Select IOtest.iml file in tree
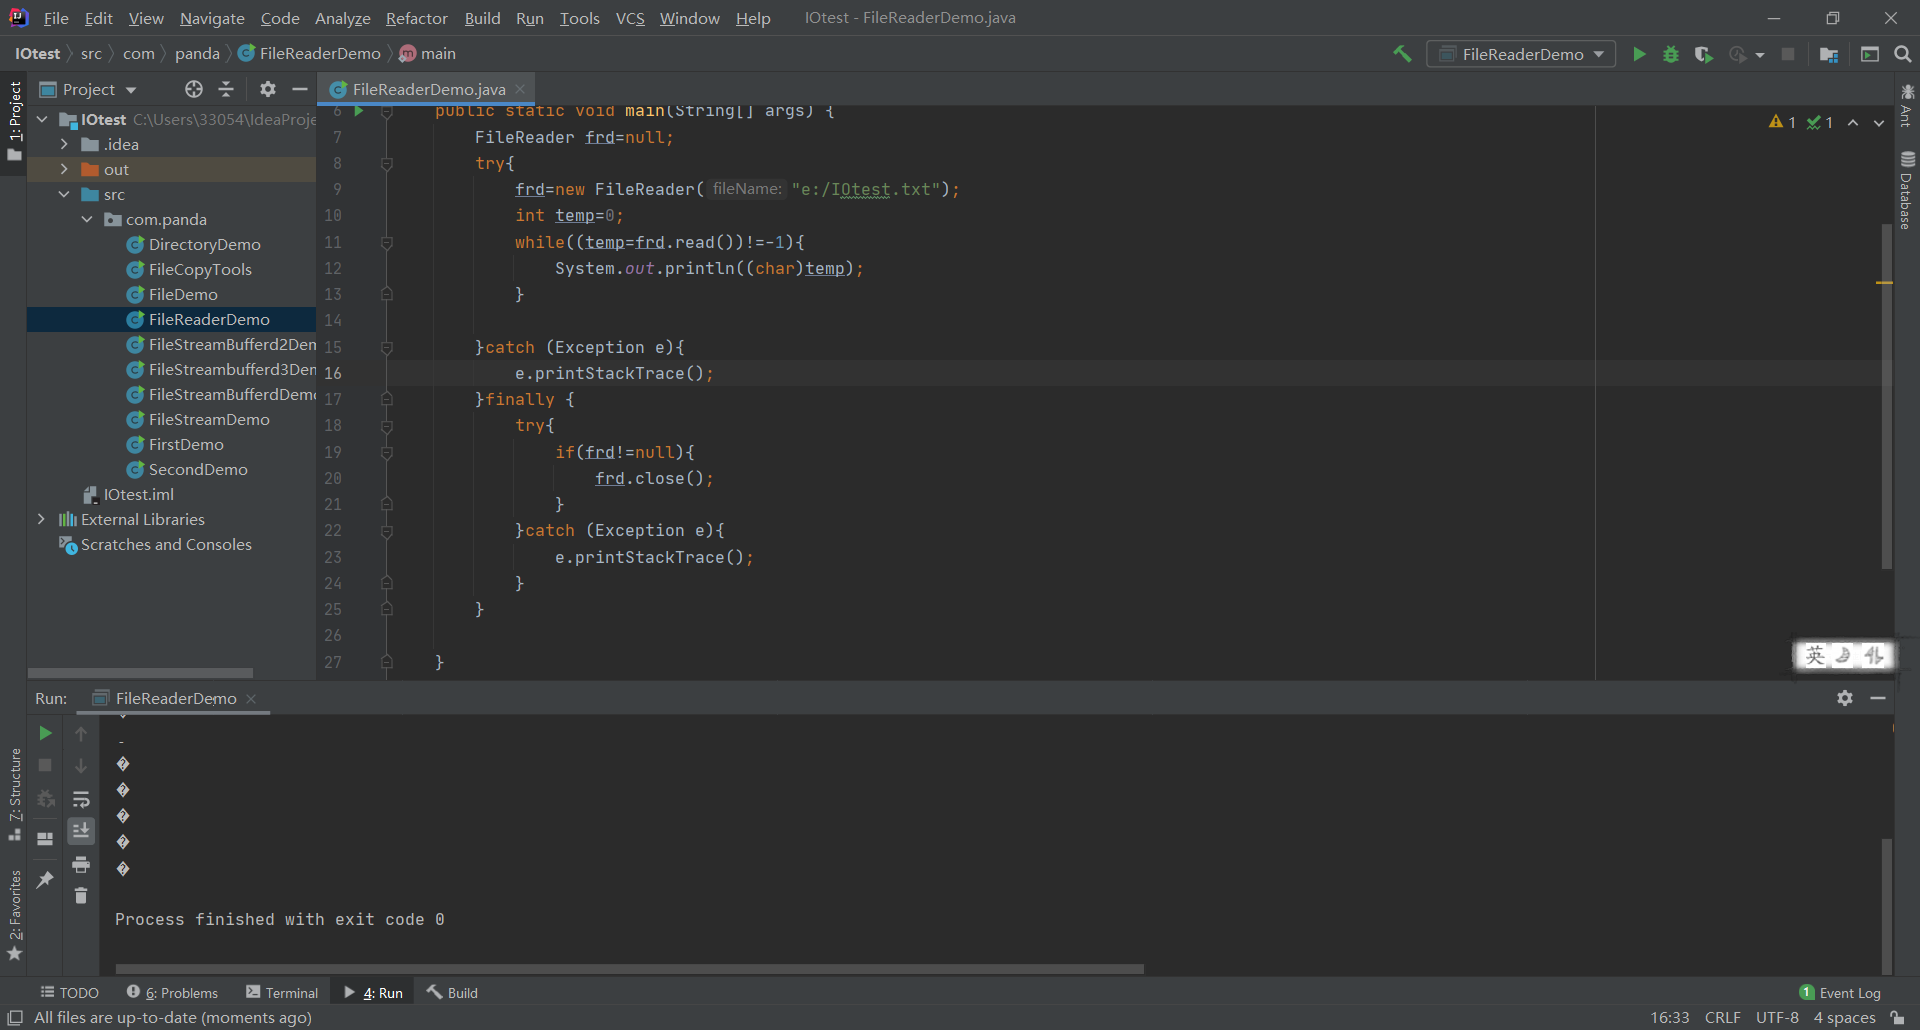Image resolution: width=1920 pixels, height=1030 pixels. pos(138,494)
